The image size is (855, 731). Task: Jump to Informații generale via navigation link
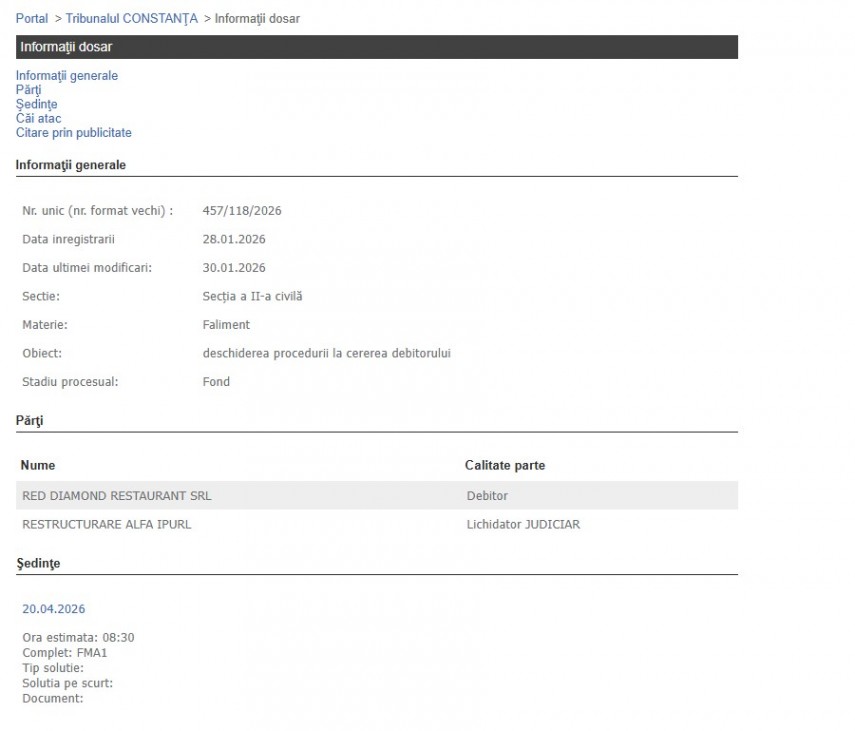coord(67,76)
